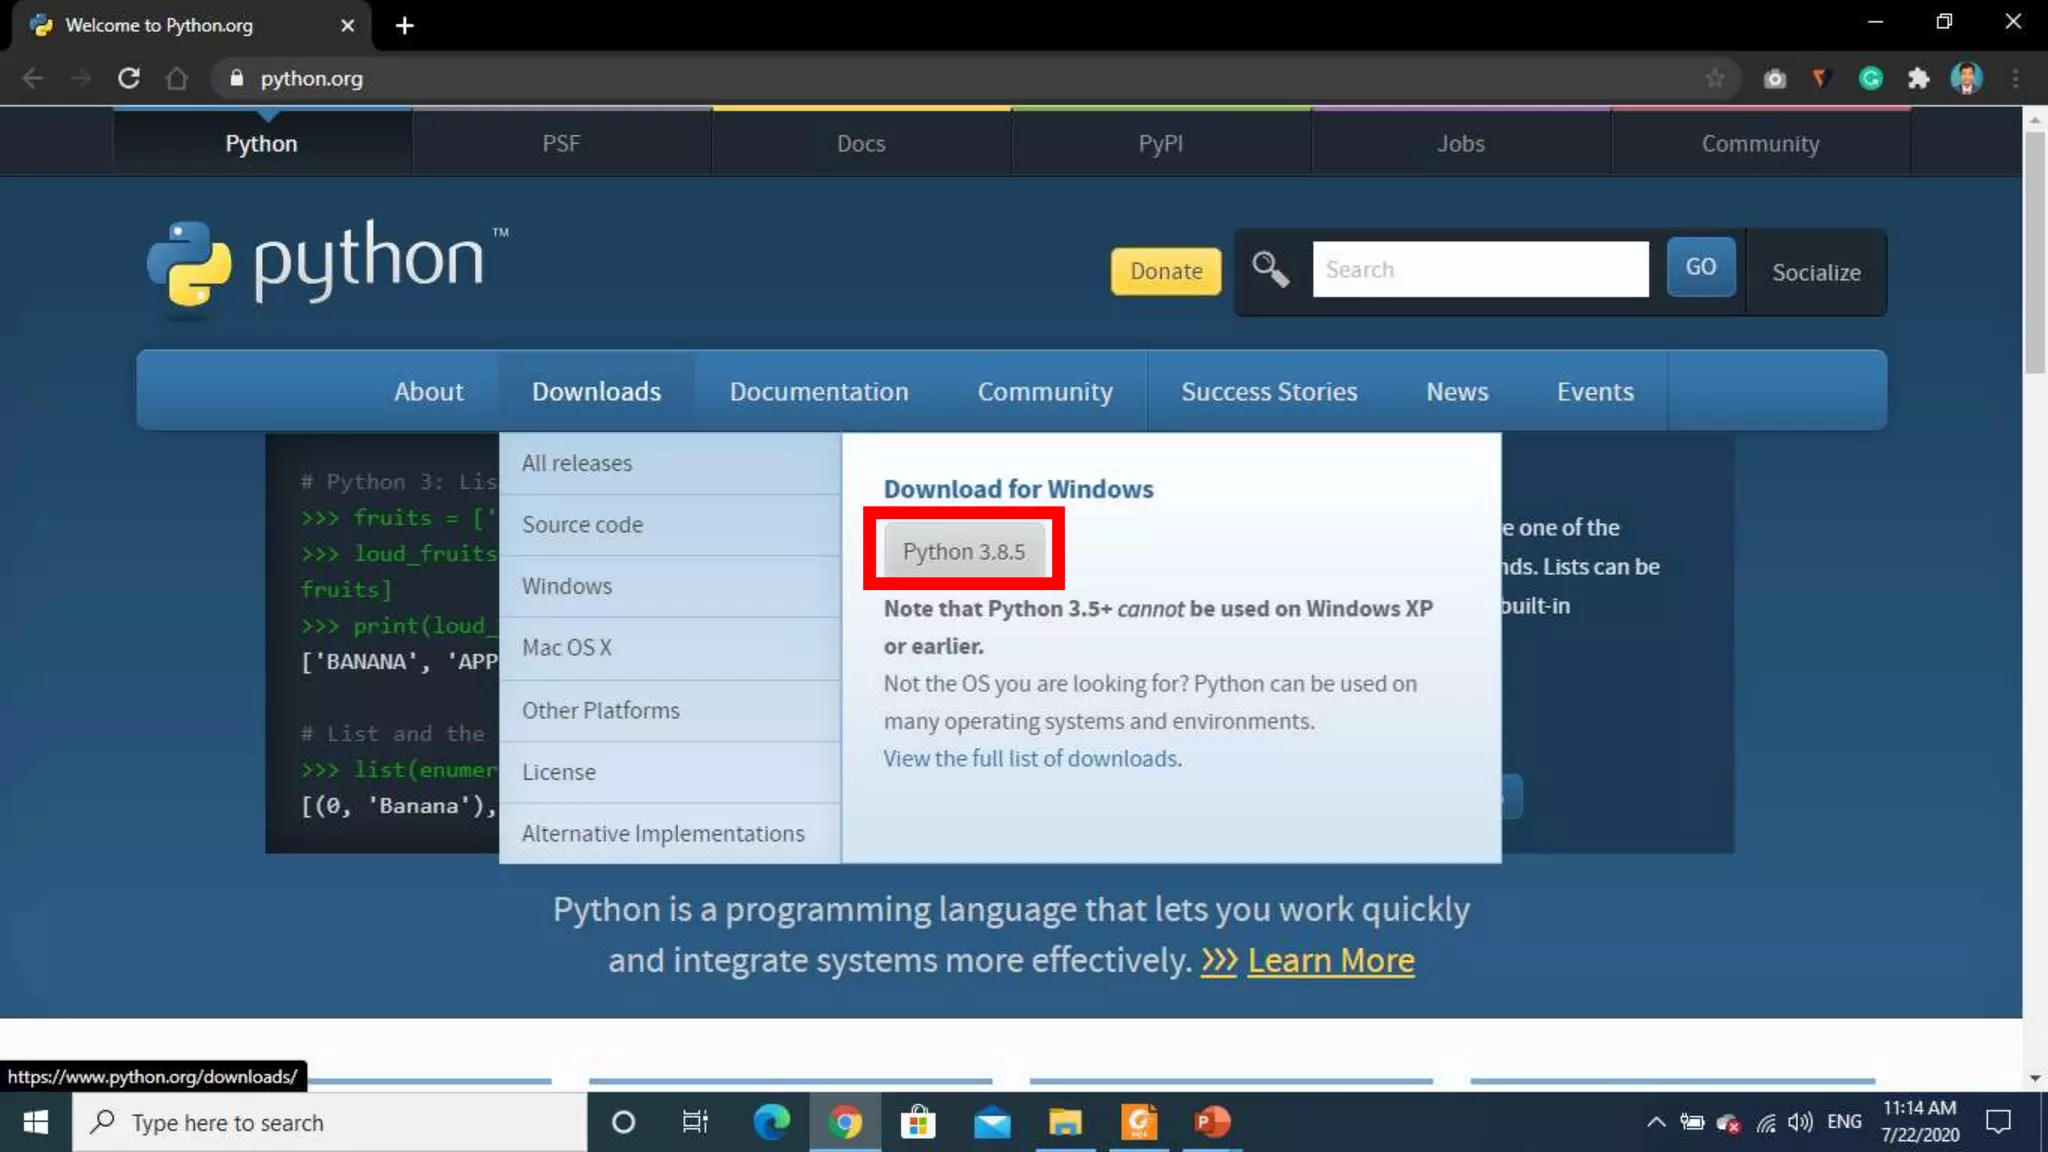
Task: Click the Python 3.8.5 download button
Action: click(x=963, y=551)
